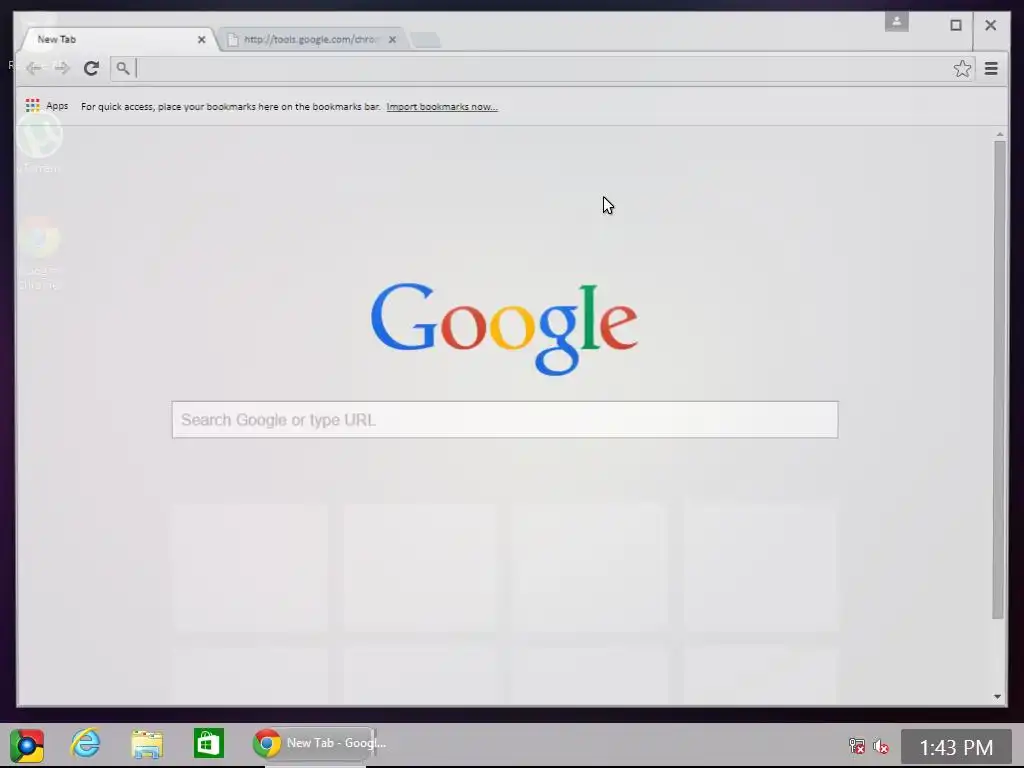Viewport: 1024px width, 768px height.
Task: Click the Import bookmarks now link
Action: [442, 106]
